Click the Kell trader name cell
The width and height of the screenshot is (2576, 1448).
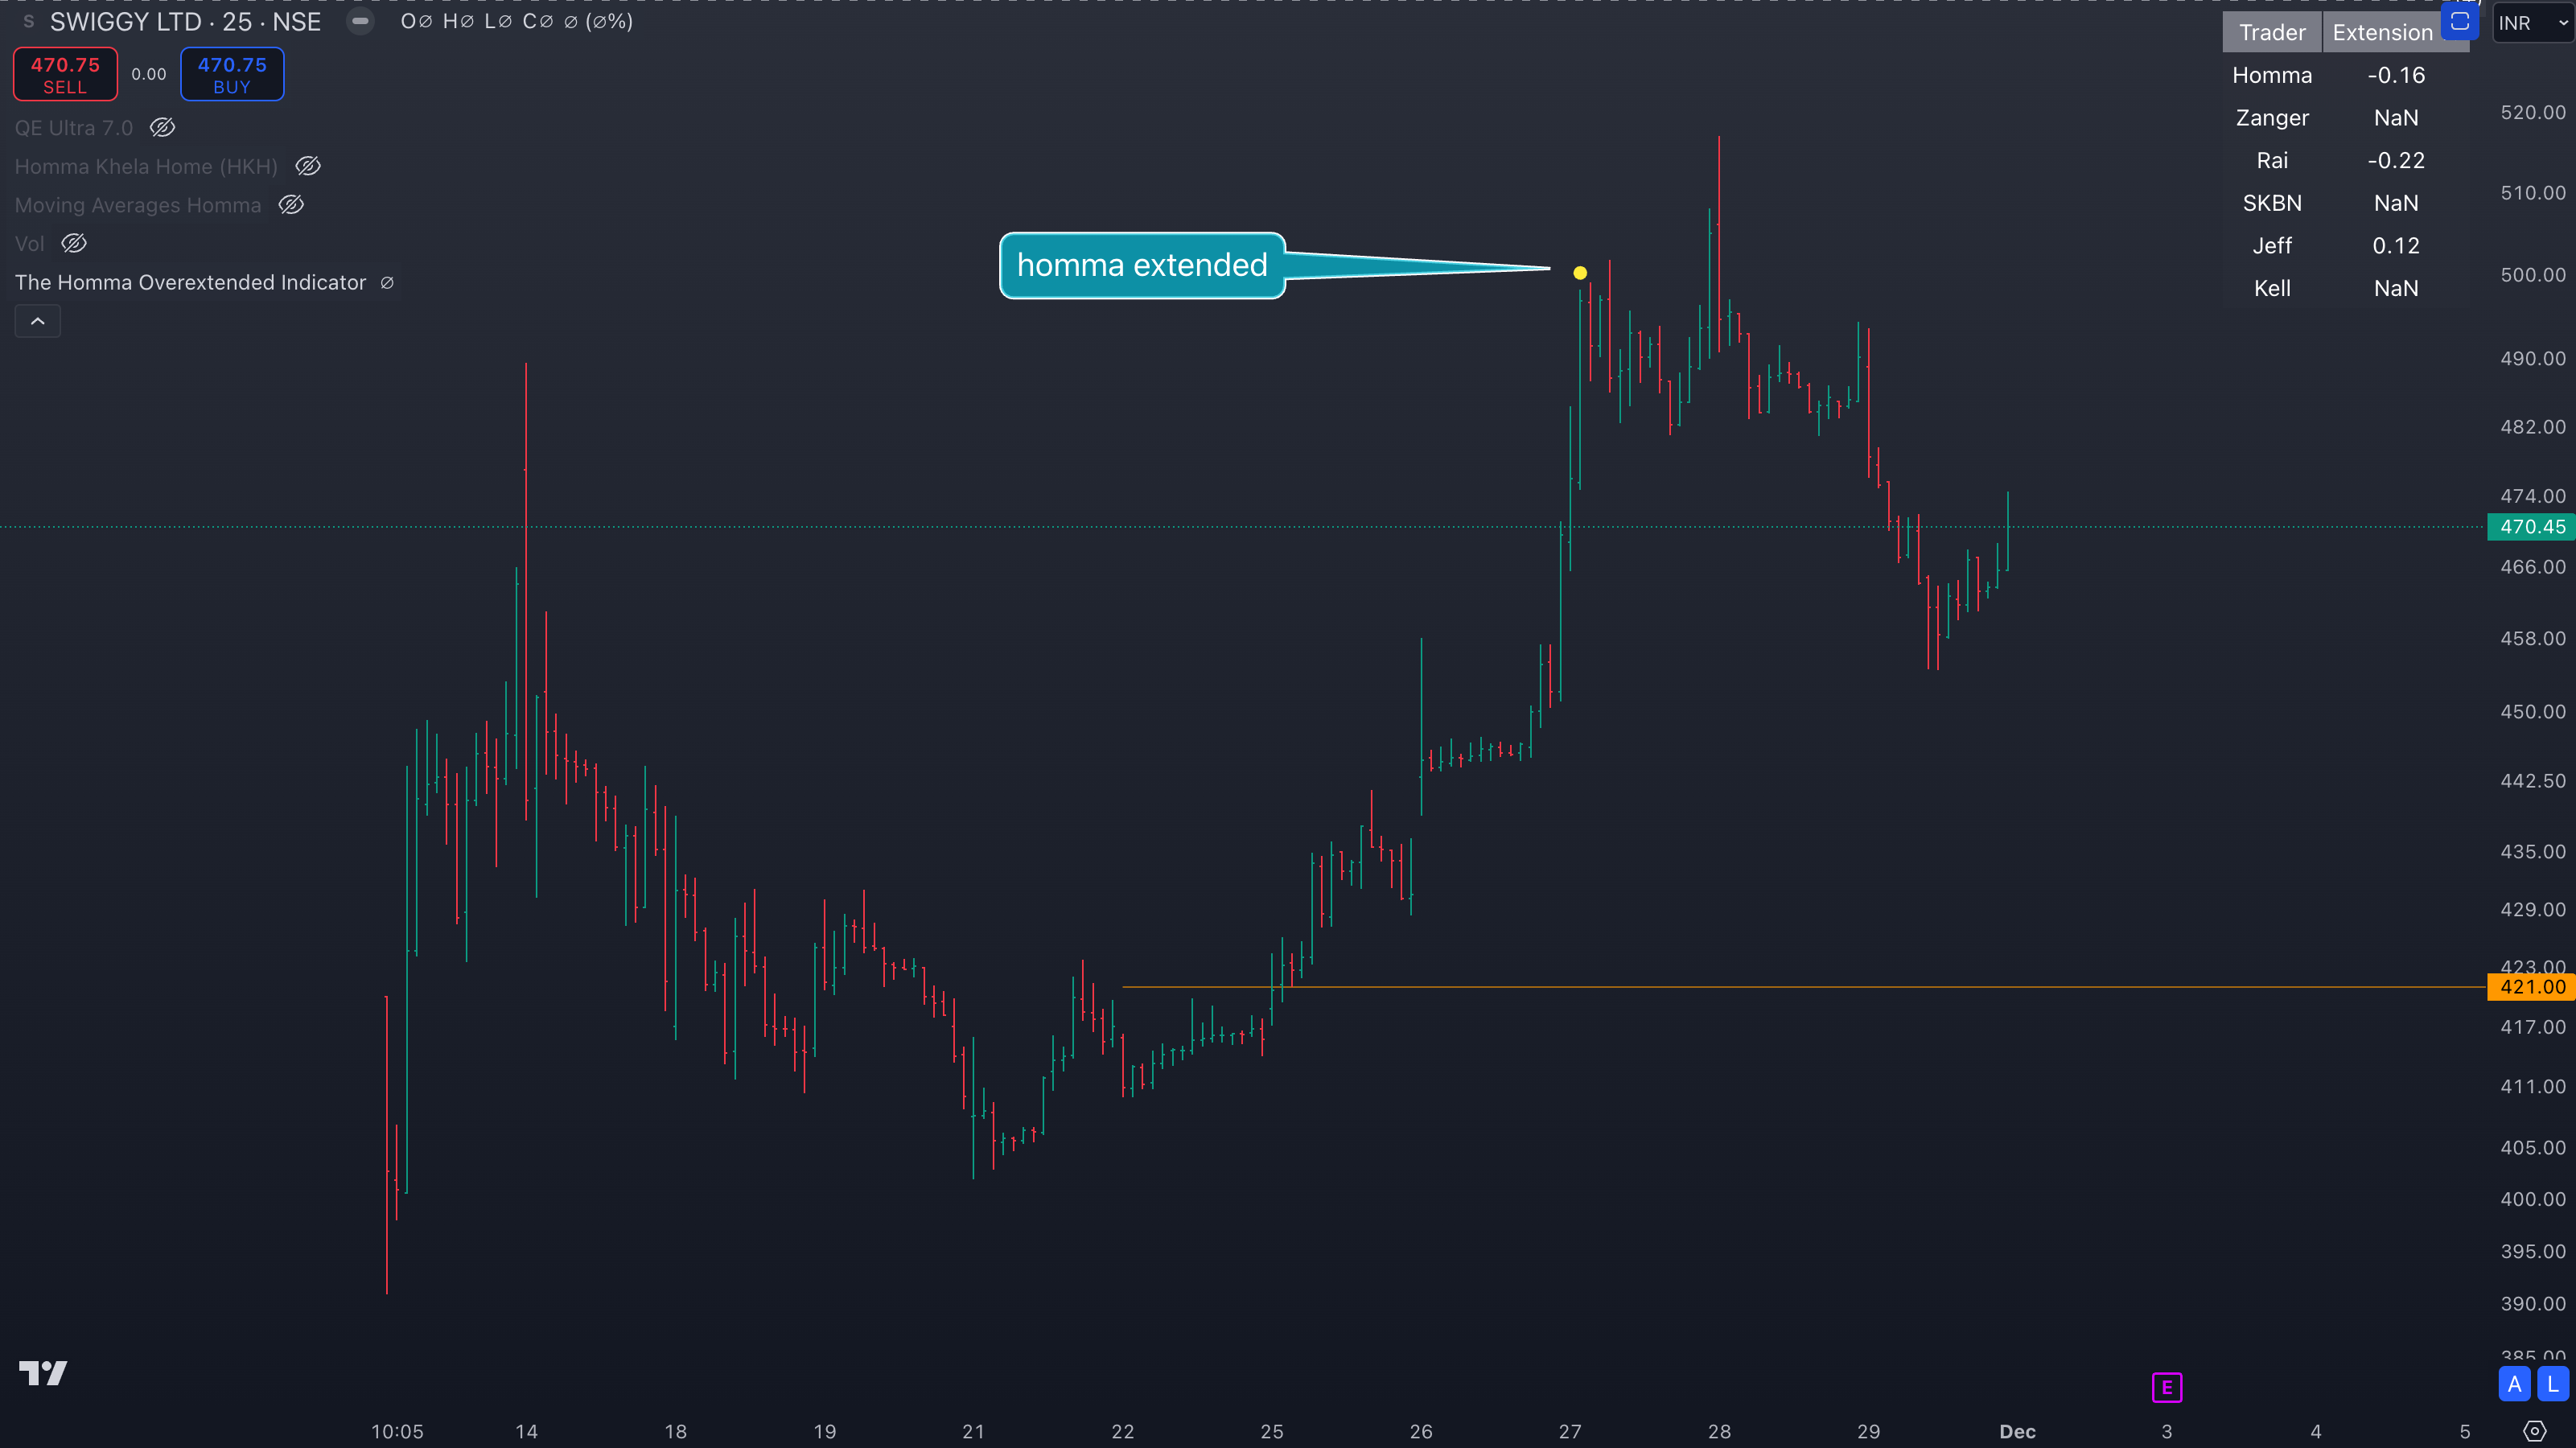click(2272, 289)
